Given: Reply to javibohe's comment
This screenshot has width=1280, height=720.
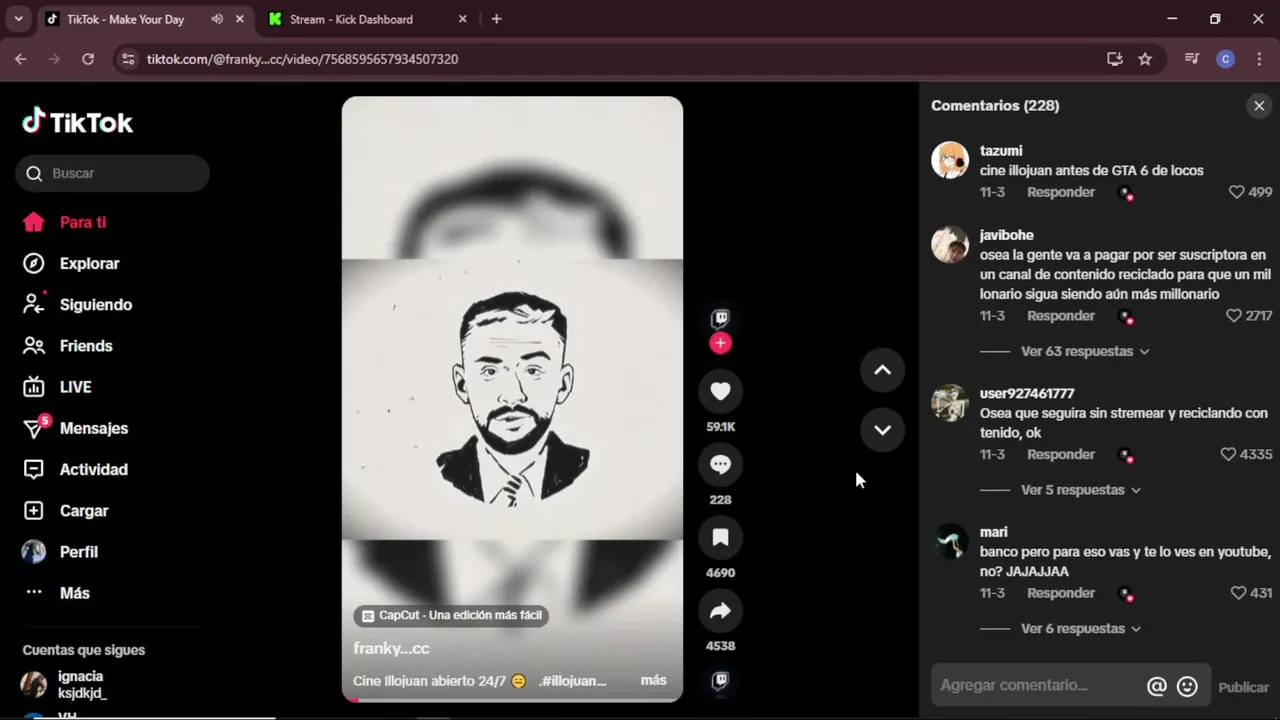Looking at the screenshot, I should pyautogui.click(x=1060, y=316).
